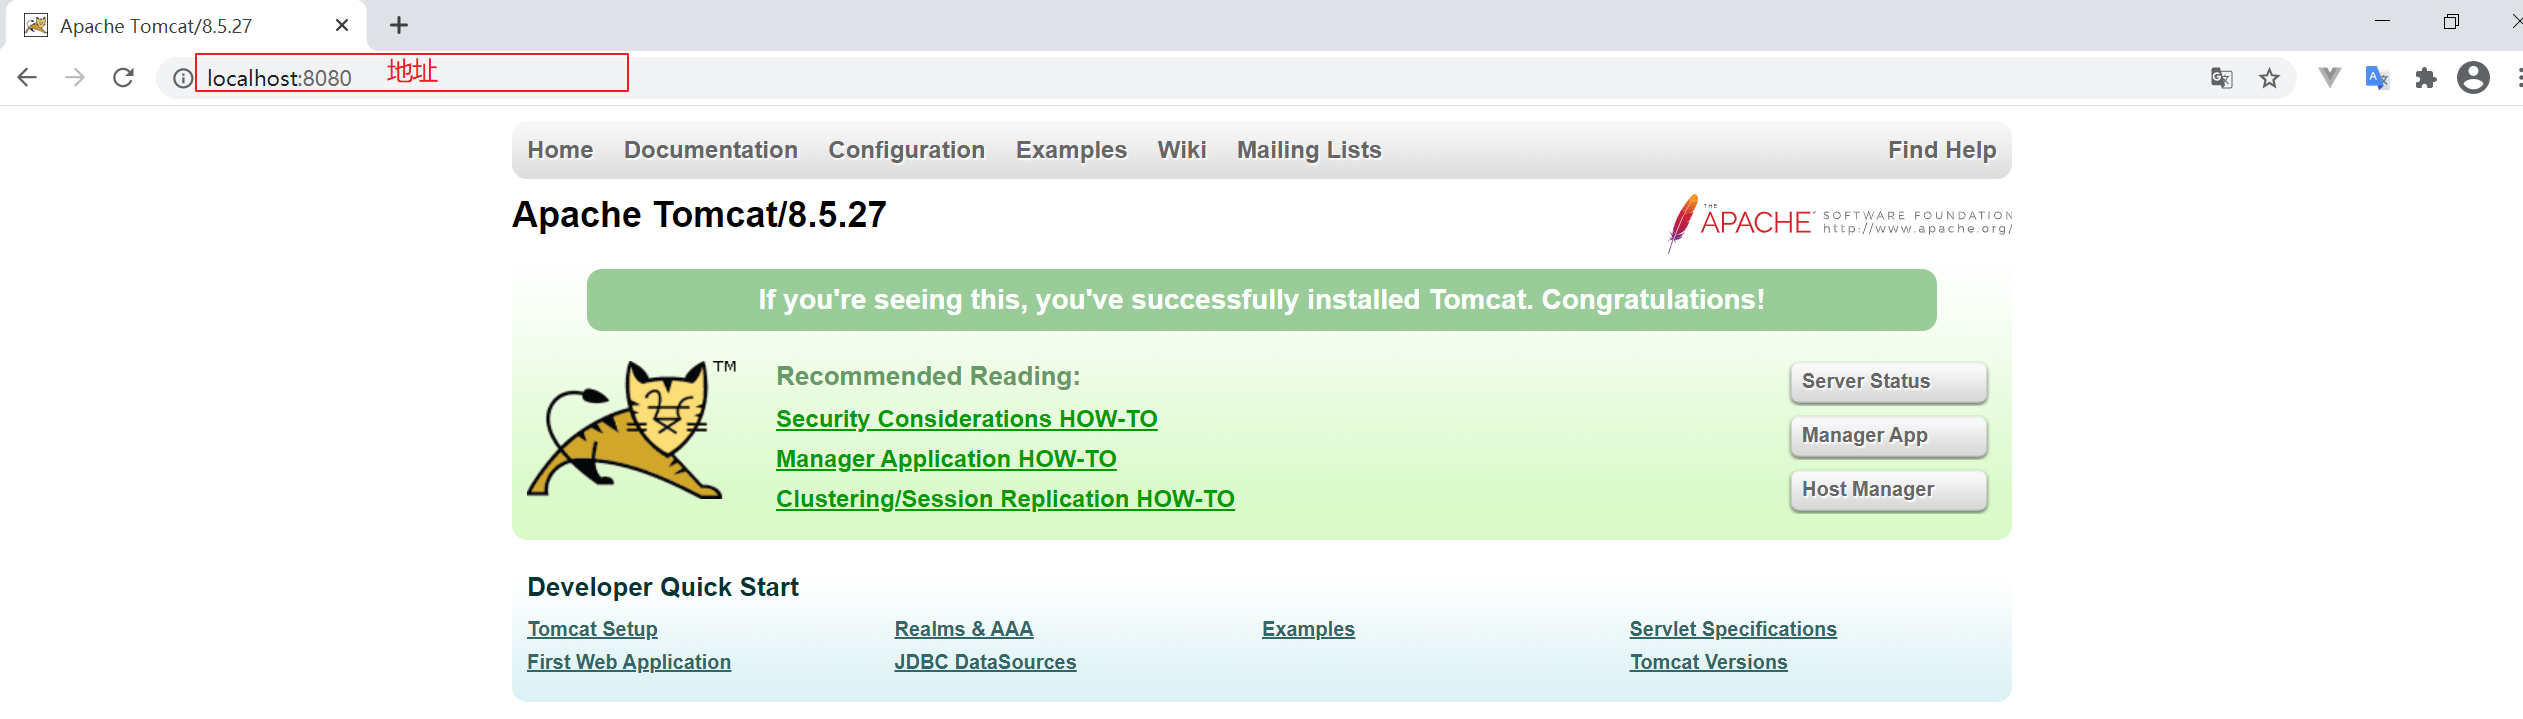Image resolution: width=2523 pixels, height=719 pixels.
Task: Go to the Configuration nav item
Action: (906, 150)
